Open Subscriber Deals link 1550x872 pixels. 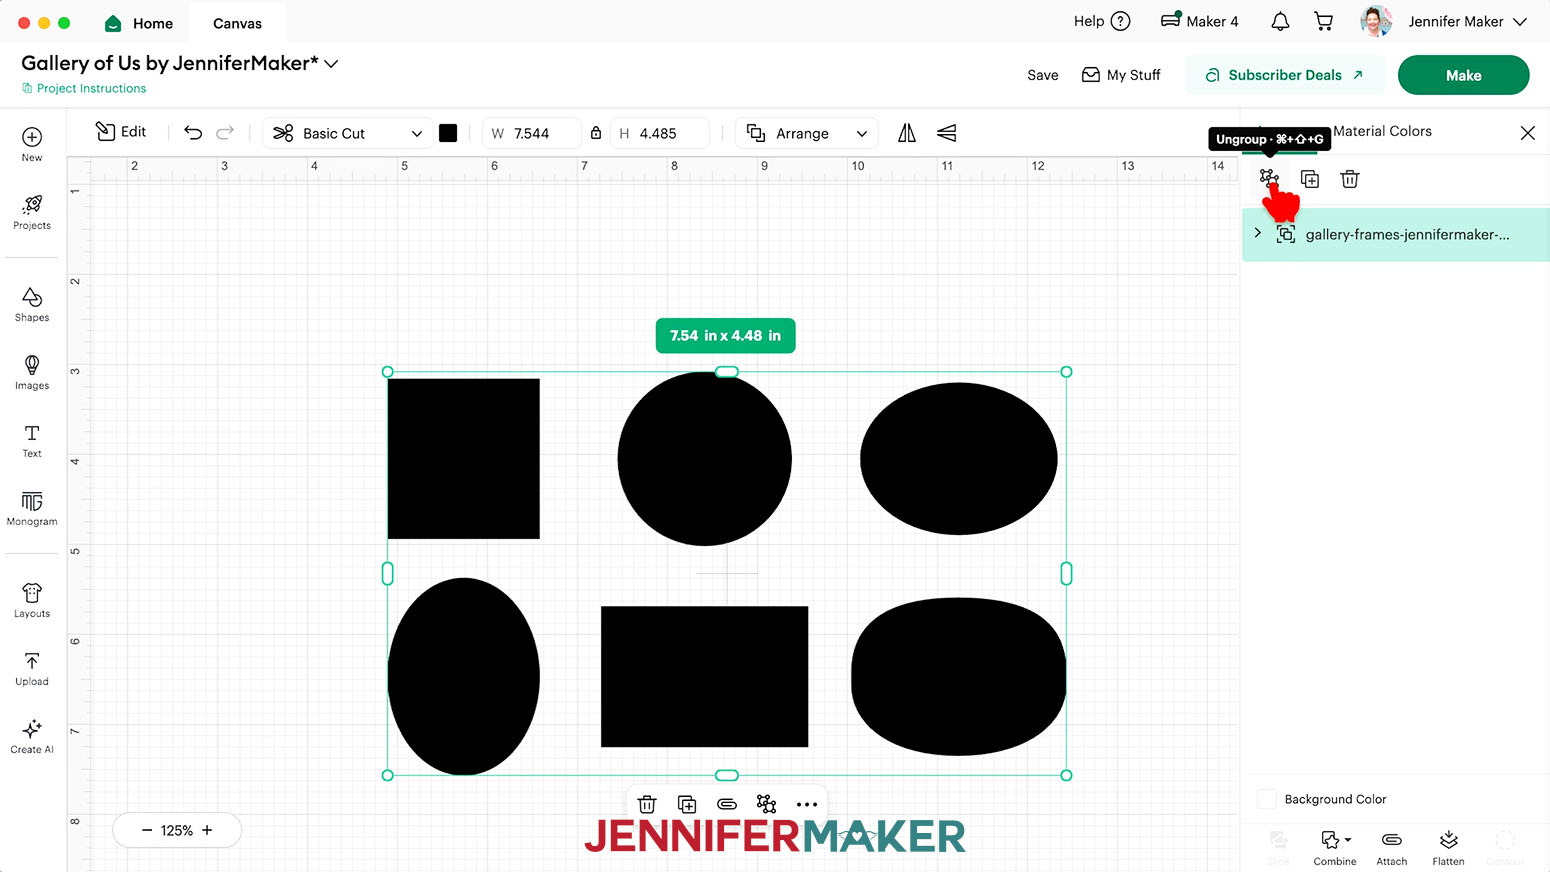pyautogui.click(x=1285, y=75)
